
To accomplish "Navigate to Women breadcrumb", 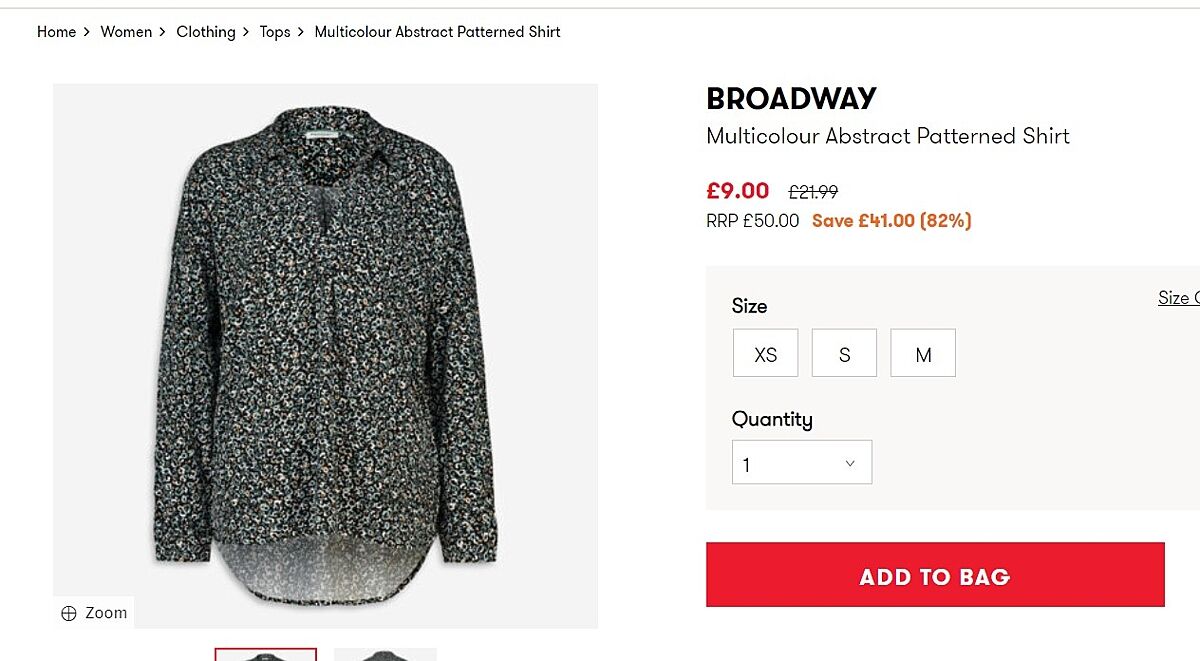I will coord(126,32).
